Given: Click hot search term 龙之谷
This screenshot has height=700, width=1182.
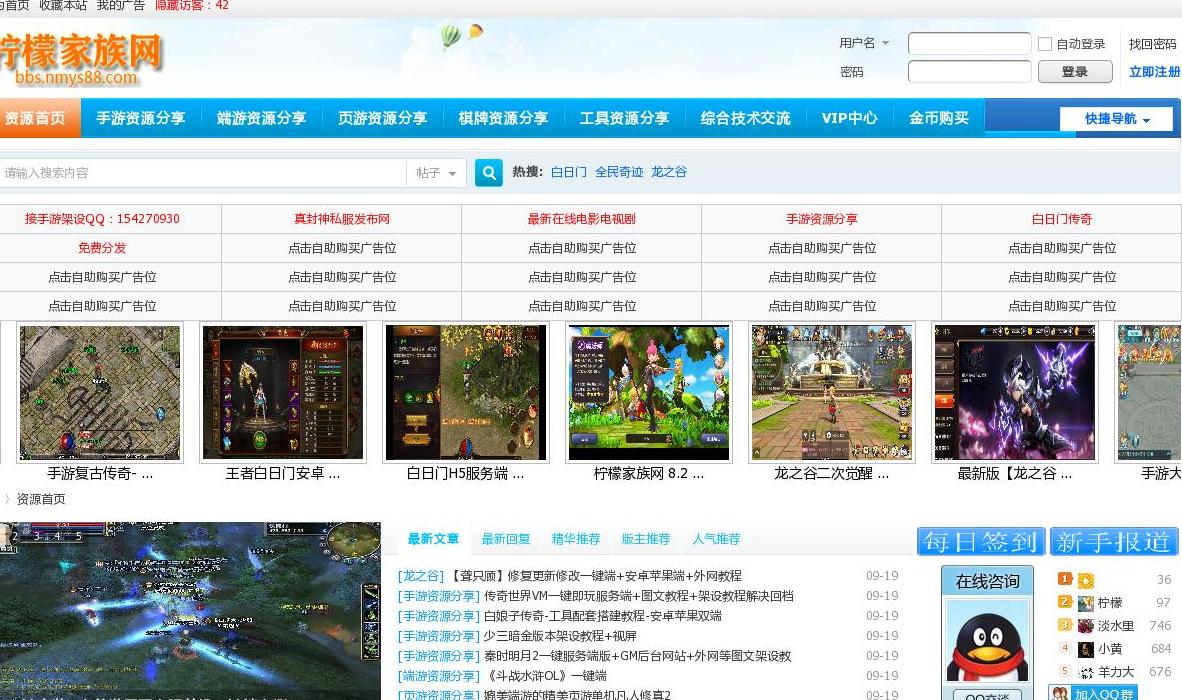Looking at the screenshot, I should coord(669,172).
